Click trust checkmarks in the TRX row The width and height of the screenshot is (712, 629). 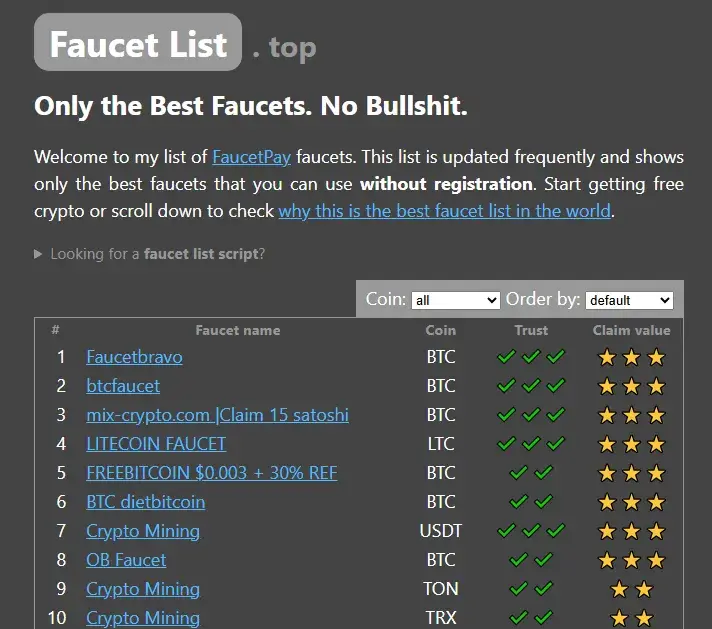point(531,618)
